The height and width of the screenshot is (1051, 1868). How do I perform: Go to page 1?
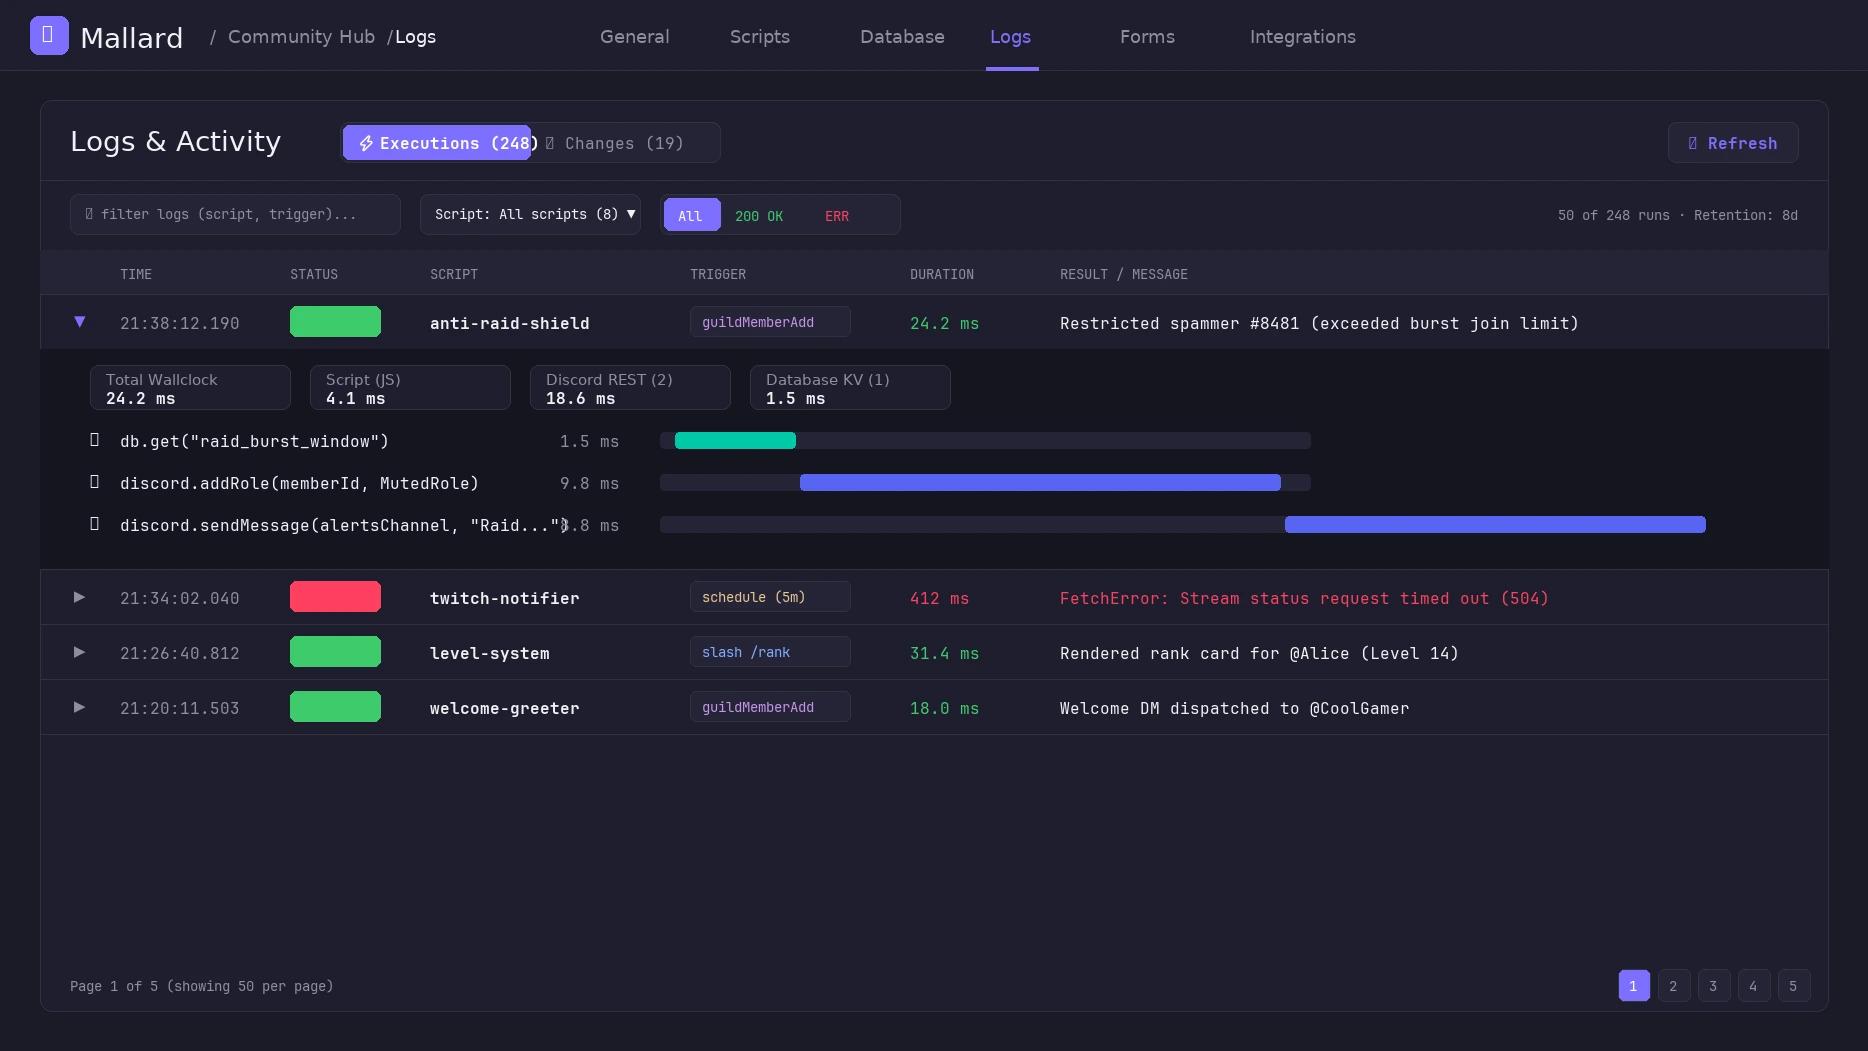(1634, 986)
